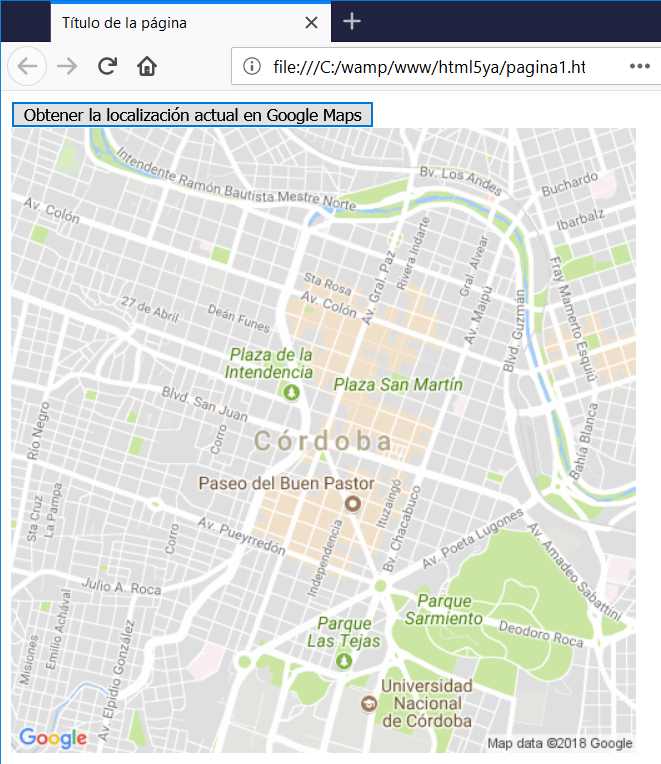Click the Av. Poeta Lugones label
Image resolution: width=661 pixels, height=764 pixels.
click(472, 538)
